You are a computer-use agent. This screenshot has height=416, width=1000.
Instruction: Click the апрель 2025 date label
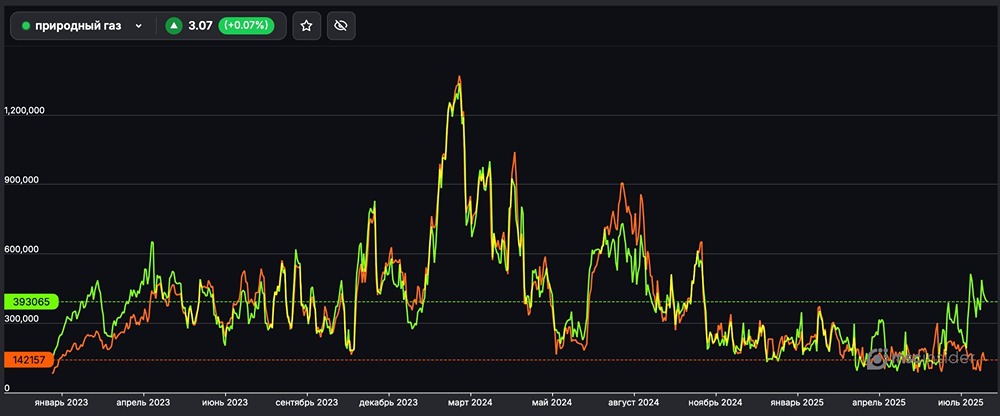(879, 403)
